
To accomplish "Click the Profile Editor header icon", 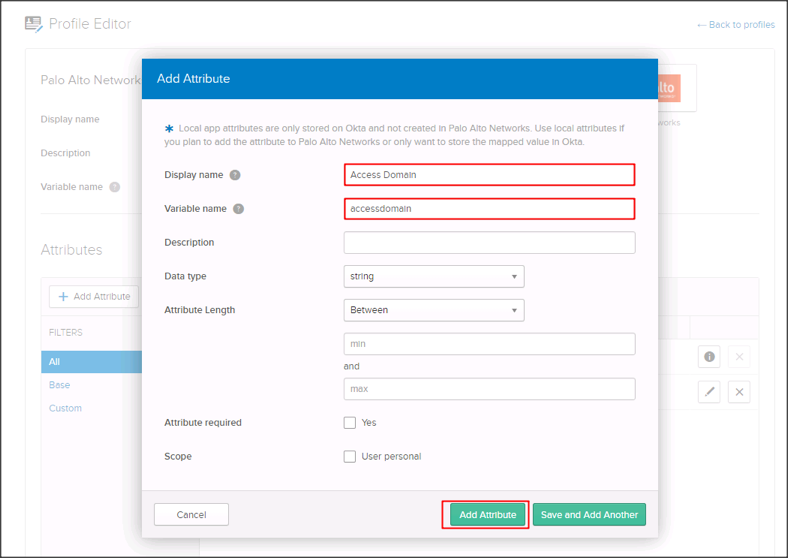I will pos(34,24).
